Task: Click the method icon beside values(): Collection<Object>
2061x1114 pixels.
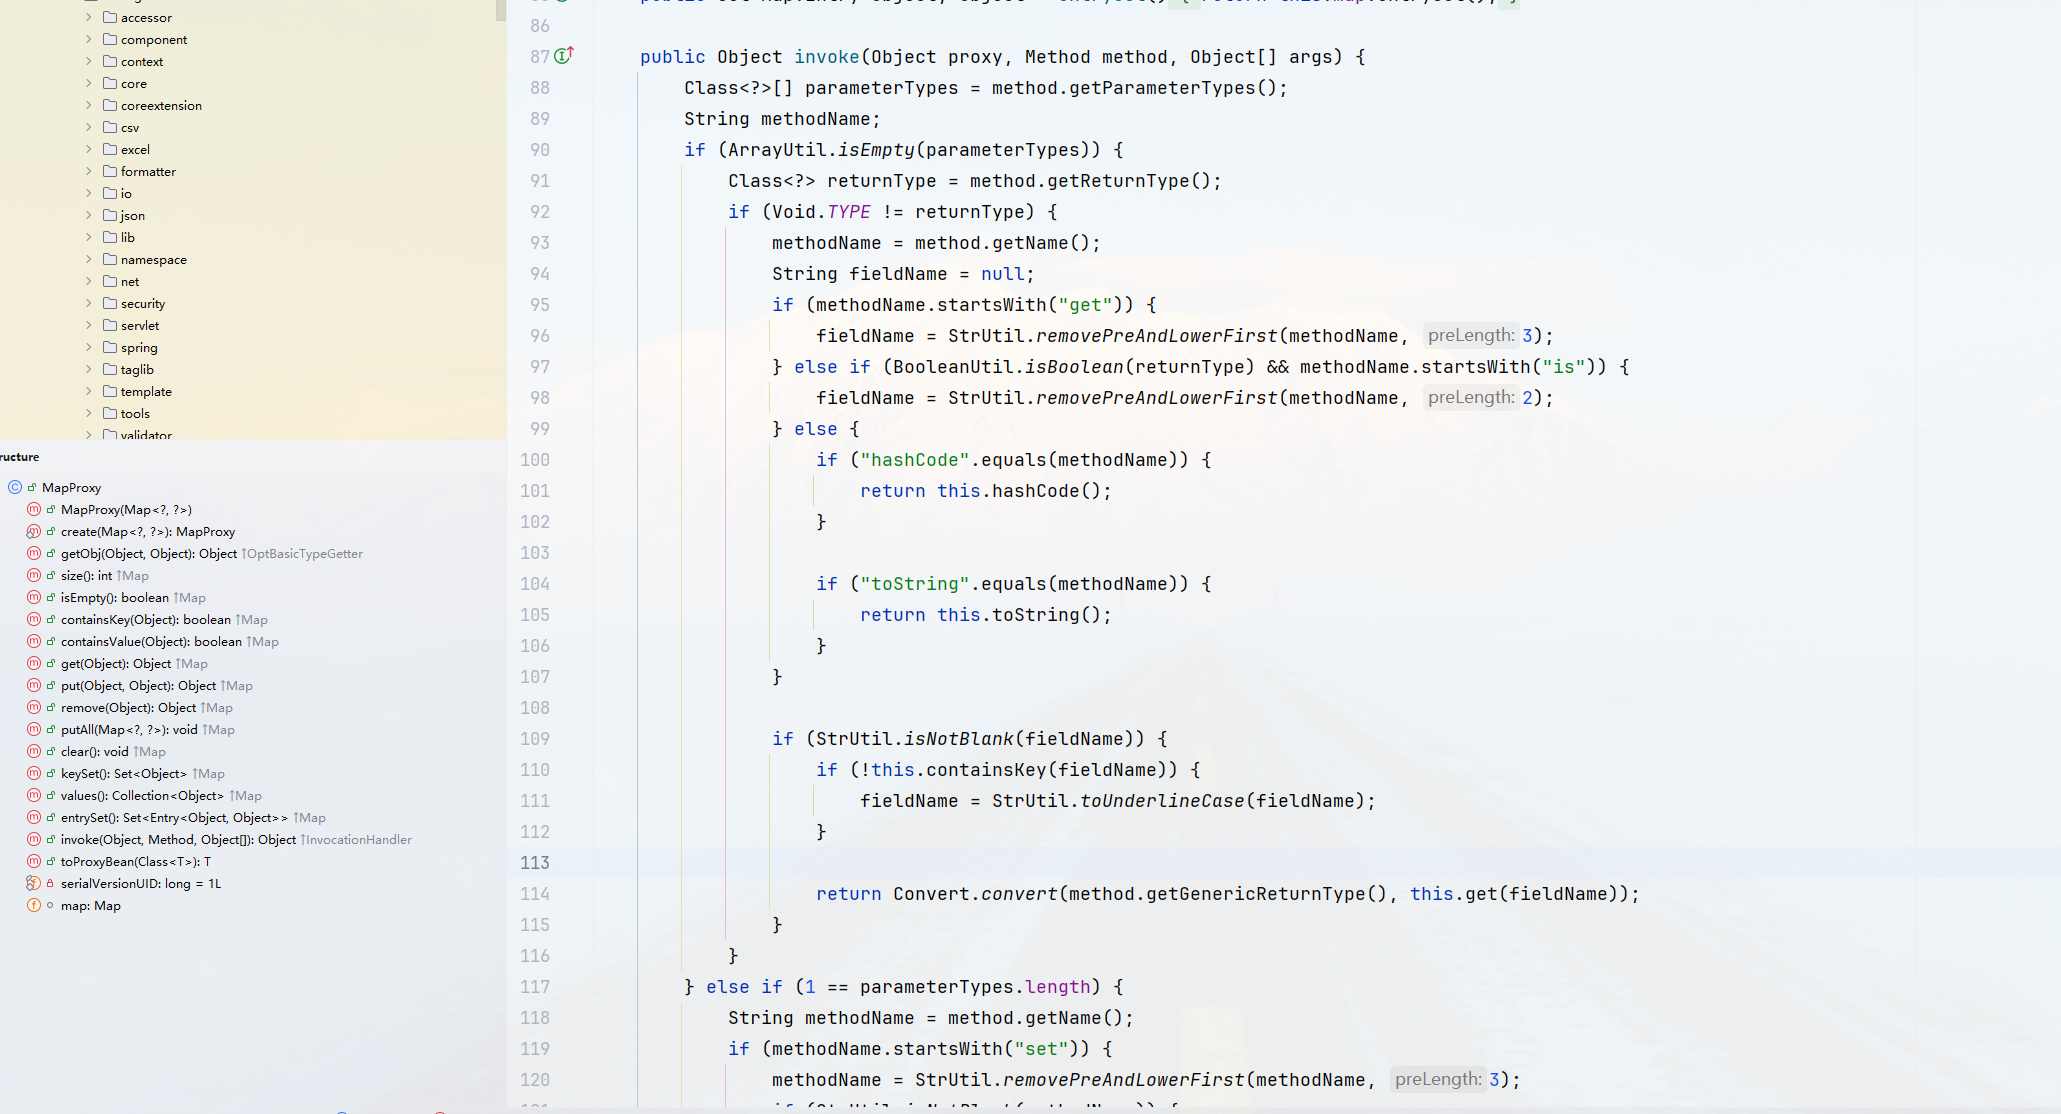Action: point(34,795)
